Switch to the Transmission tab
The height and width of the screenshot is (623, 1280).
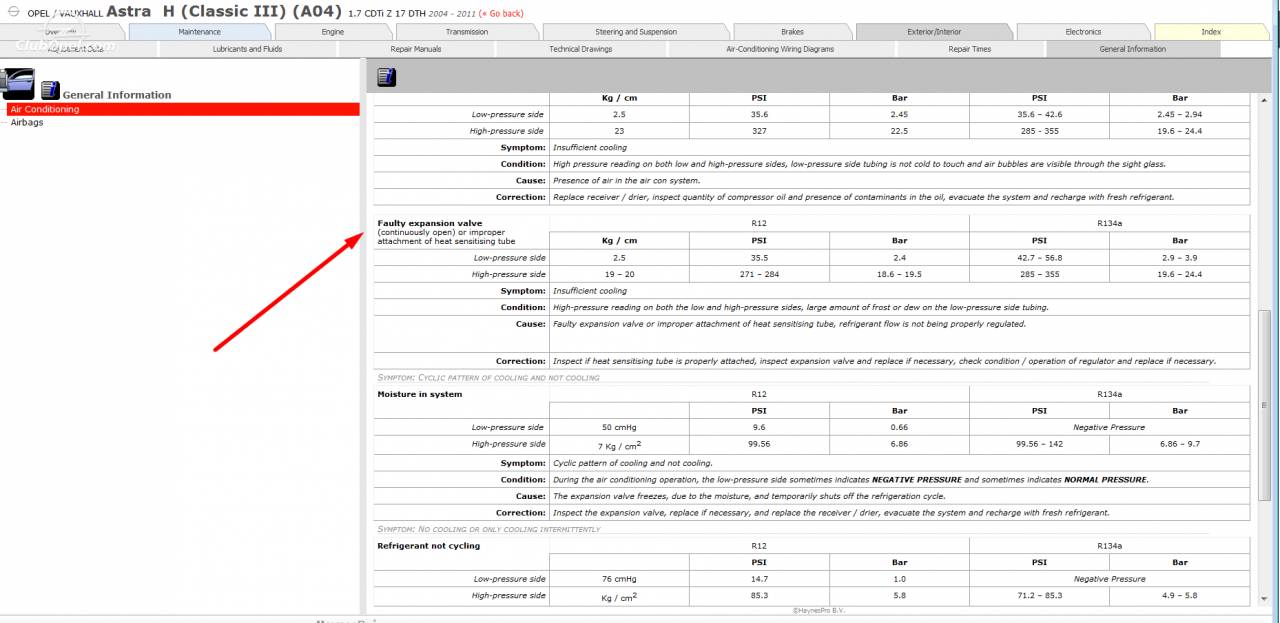(467, 32)
